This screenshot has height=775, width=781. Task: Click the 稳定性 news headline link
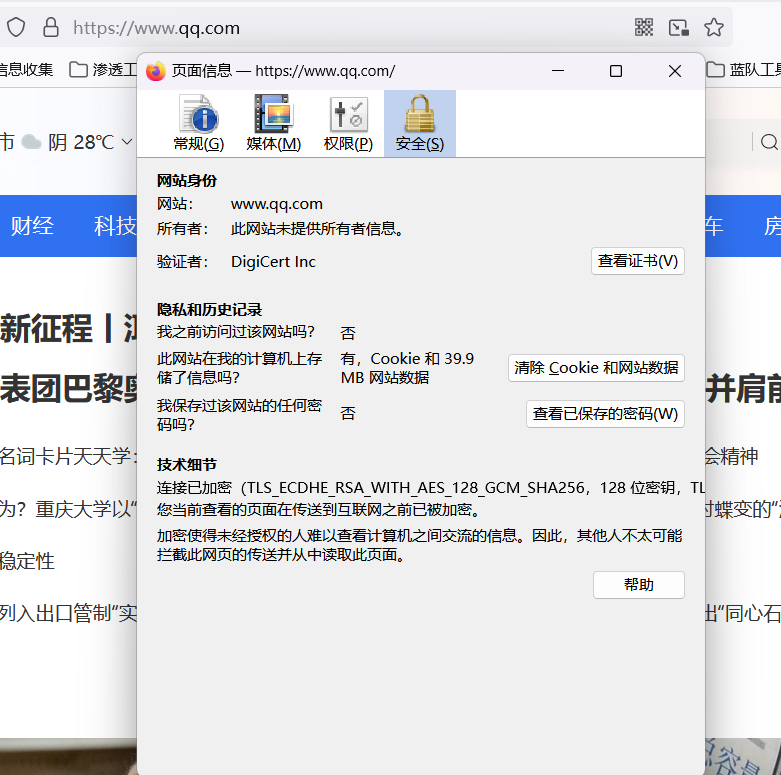coord(27,561)
